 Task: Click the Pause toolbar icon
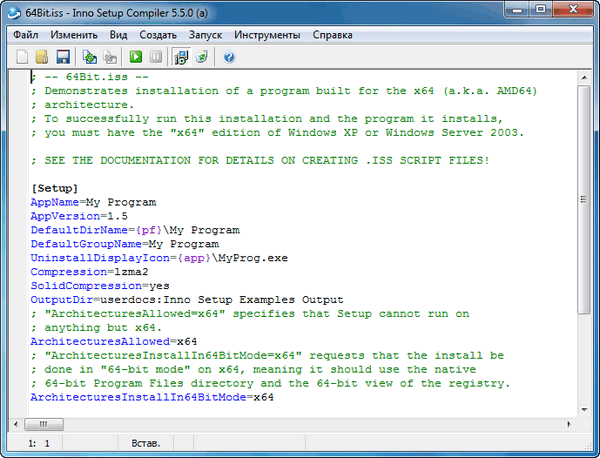click(155, 57)
